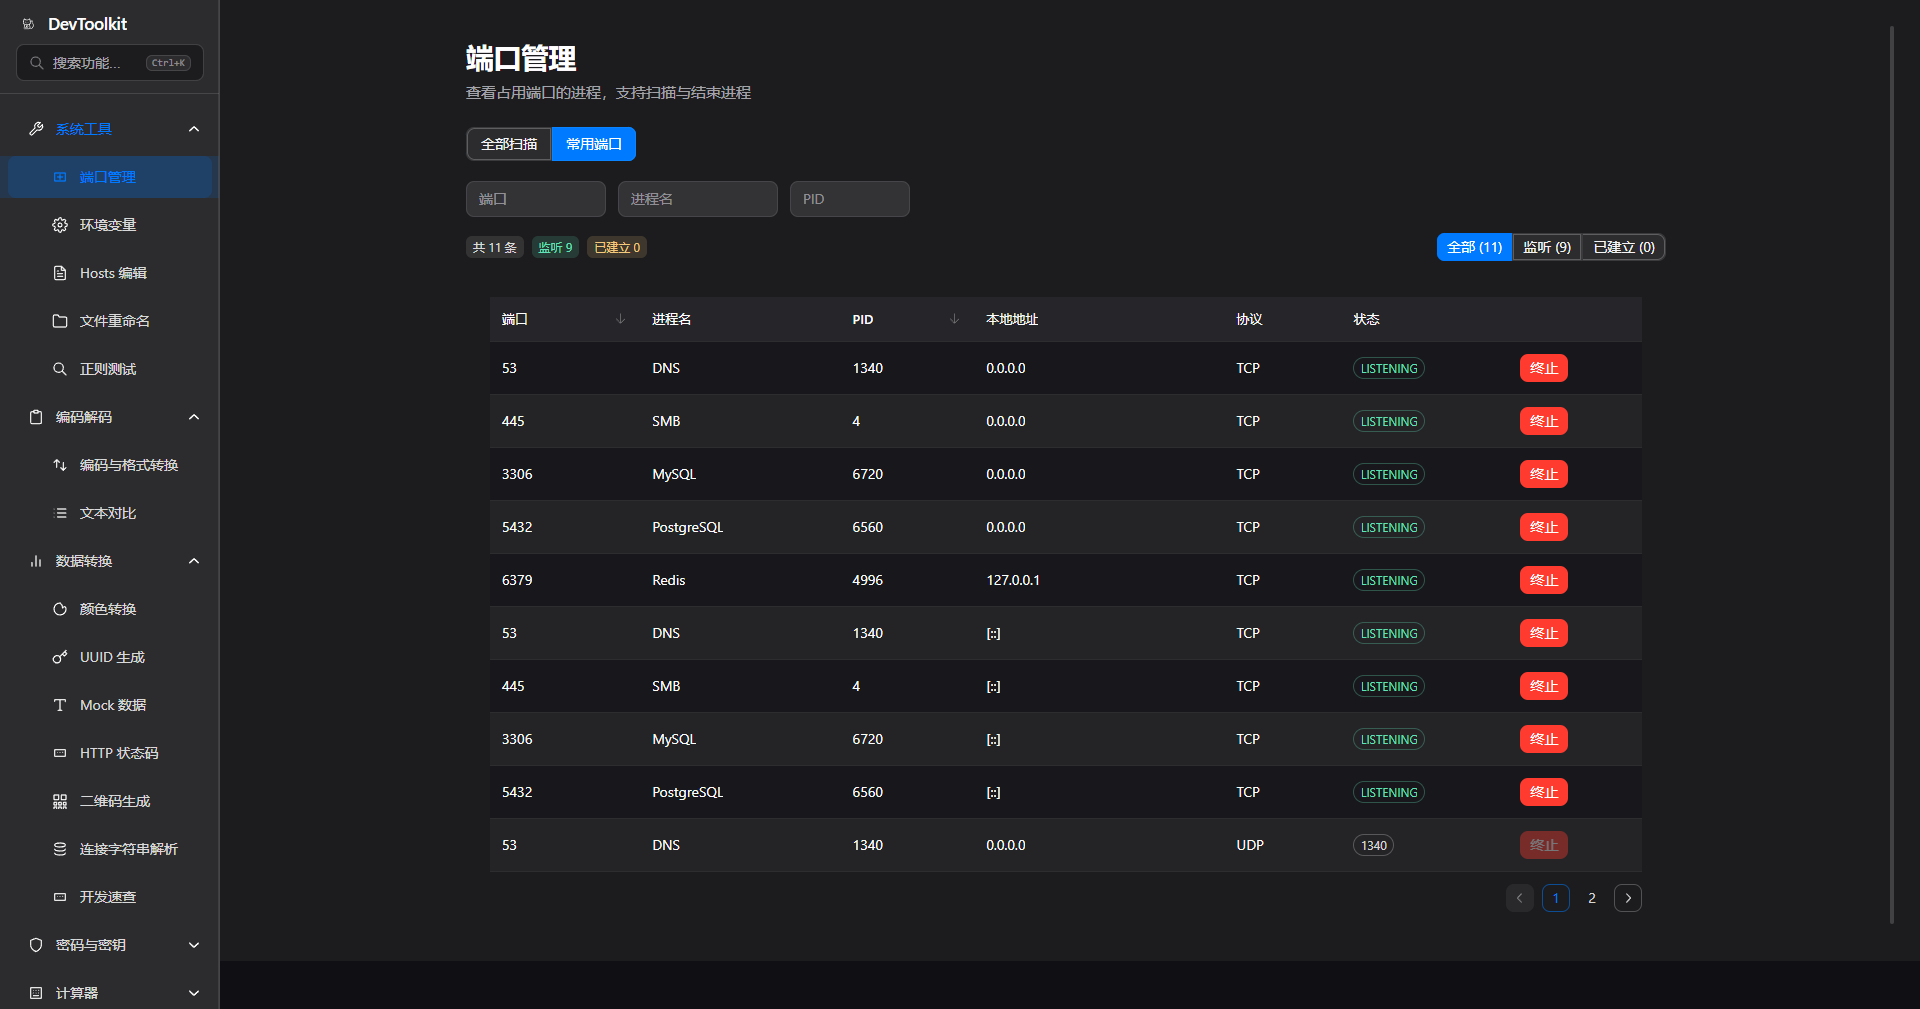Select the 文件重命名 folder icon
This screenshot has height=1009, width=1920.
(60, 321)
